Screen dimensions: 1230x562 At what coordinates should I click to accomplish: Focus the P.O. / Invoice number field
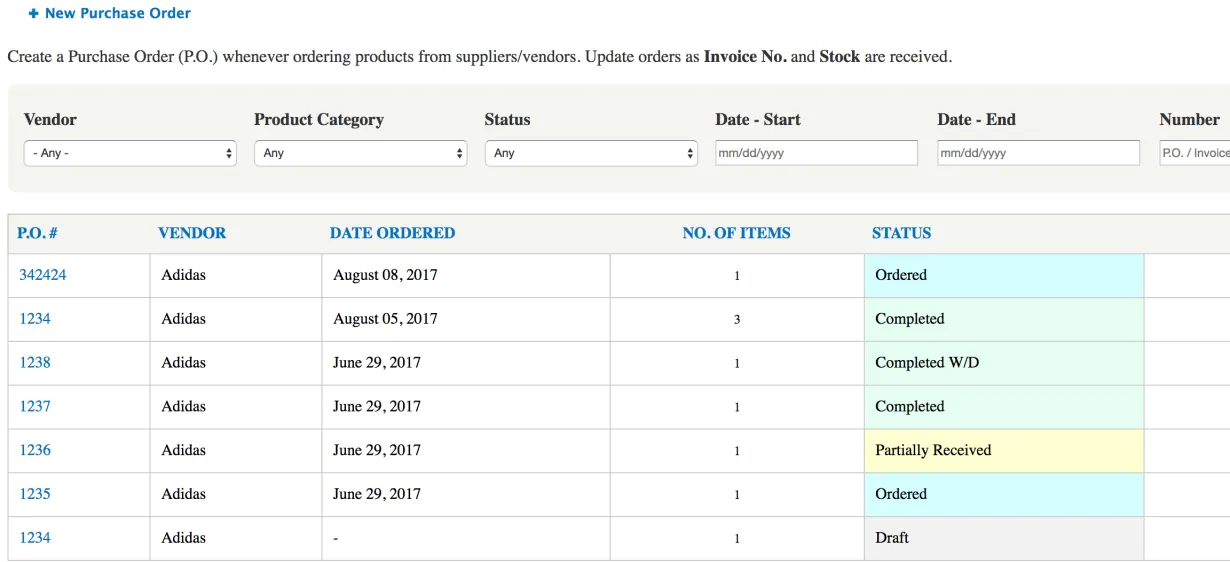tap(1195, 153)
